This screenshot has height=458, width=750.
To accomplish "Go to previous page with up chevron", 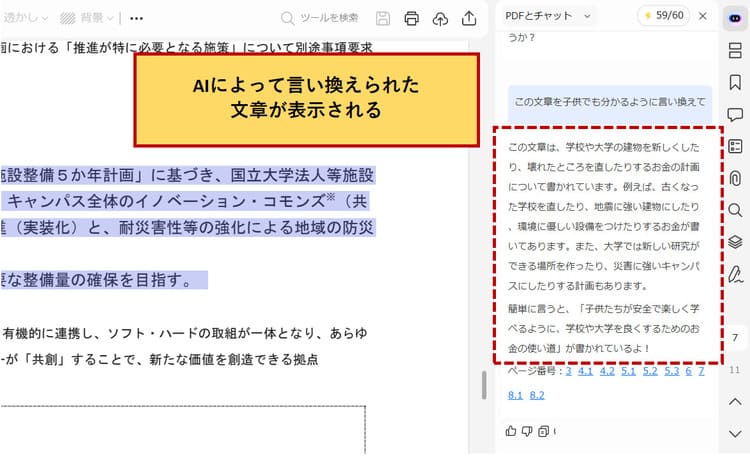I will [x=735, y=402].
